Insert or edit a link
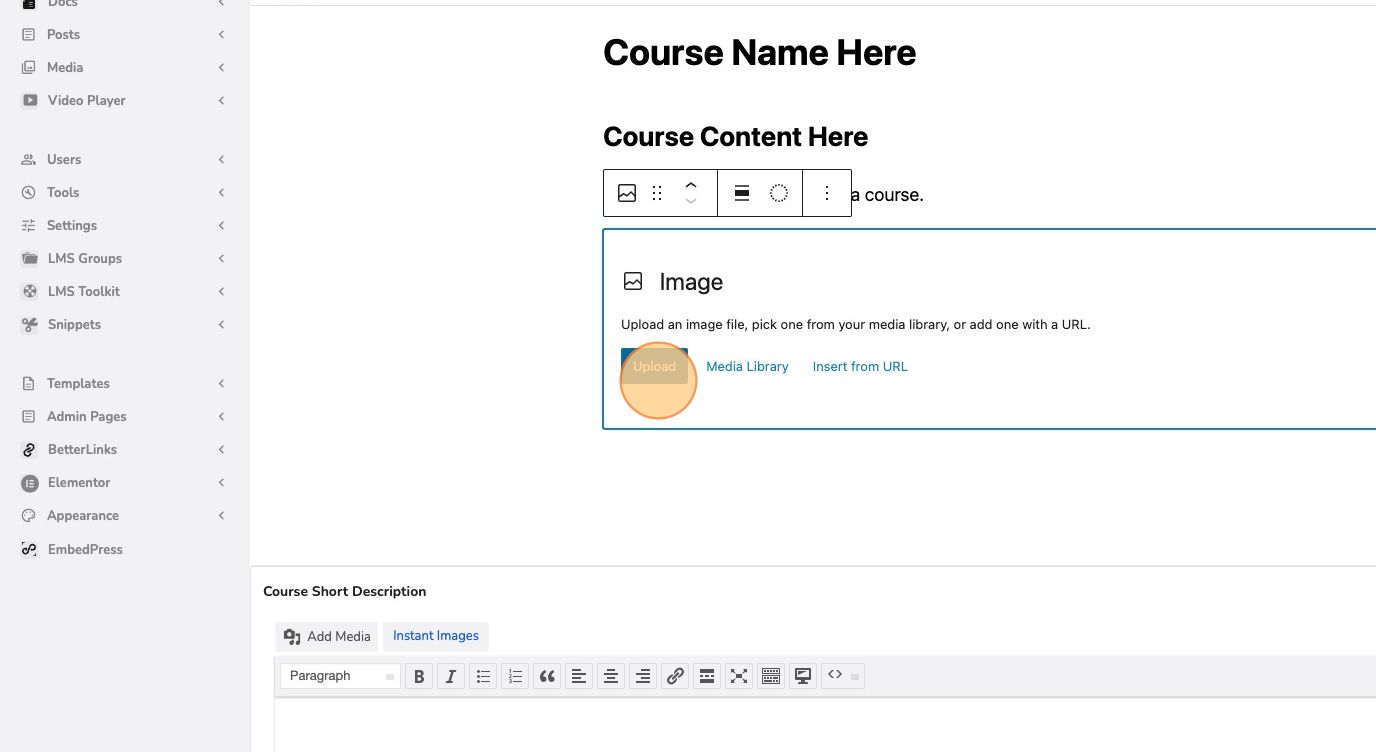 pyautogui.click(x=675, y=677)
